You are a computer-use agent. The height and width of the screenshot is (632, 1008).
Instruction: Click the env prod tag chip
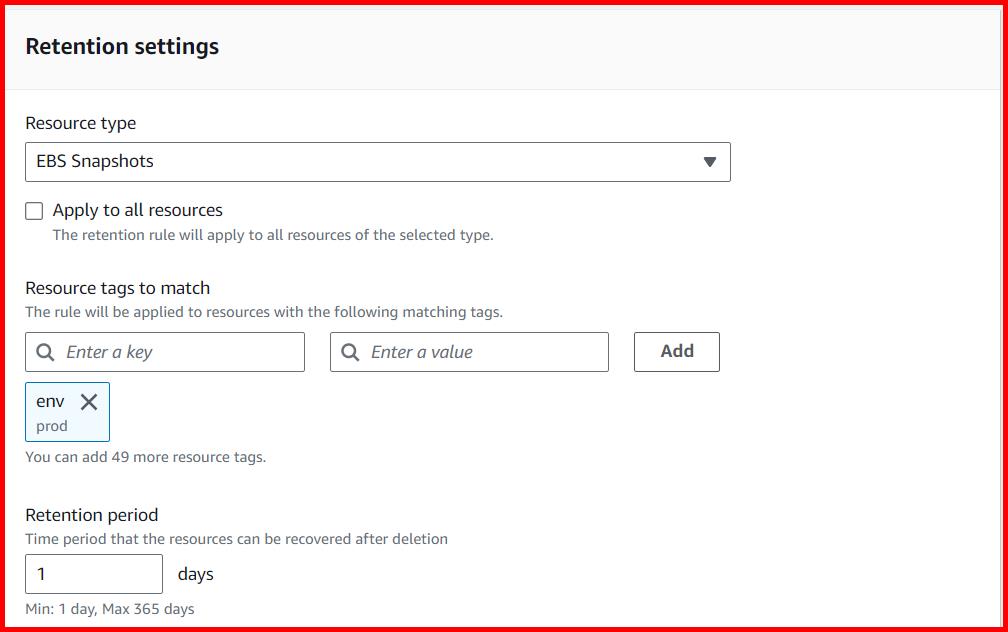[x=67, y=411]
